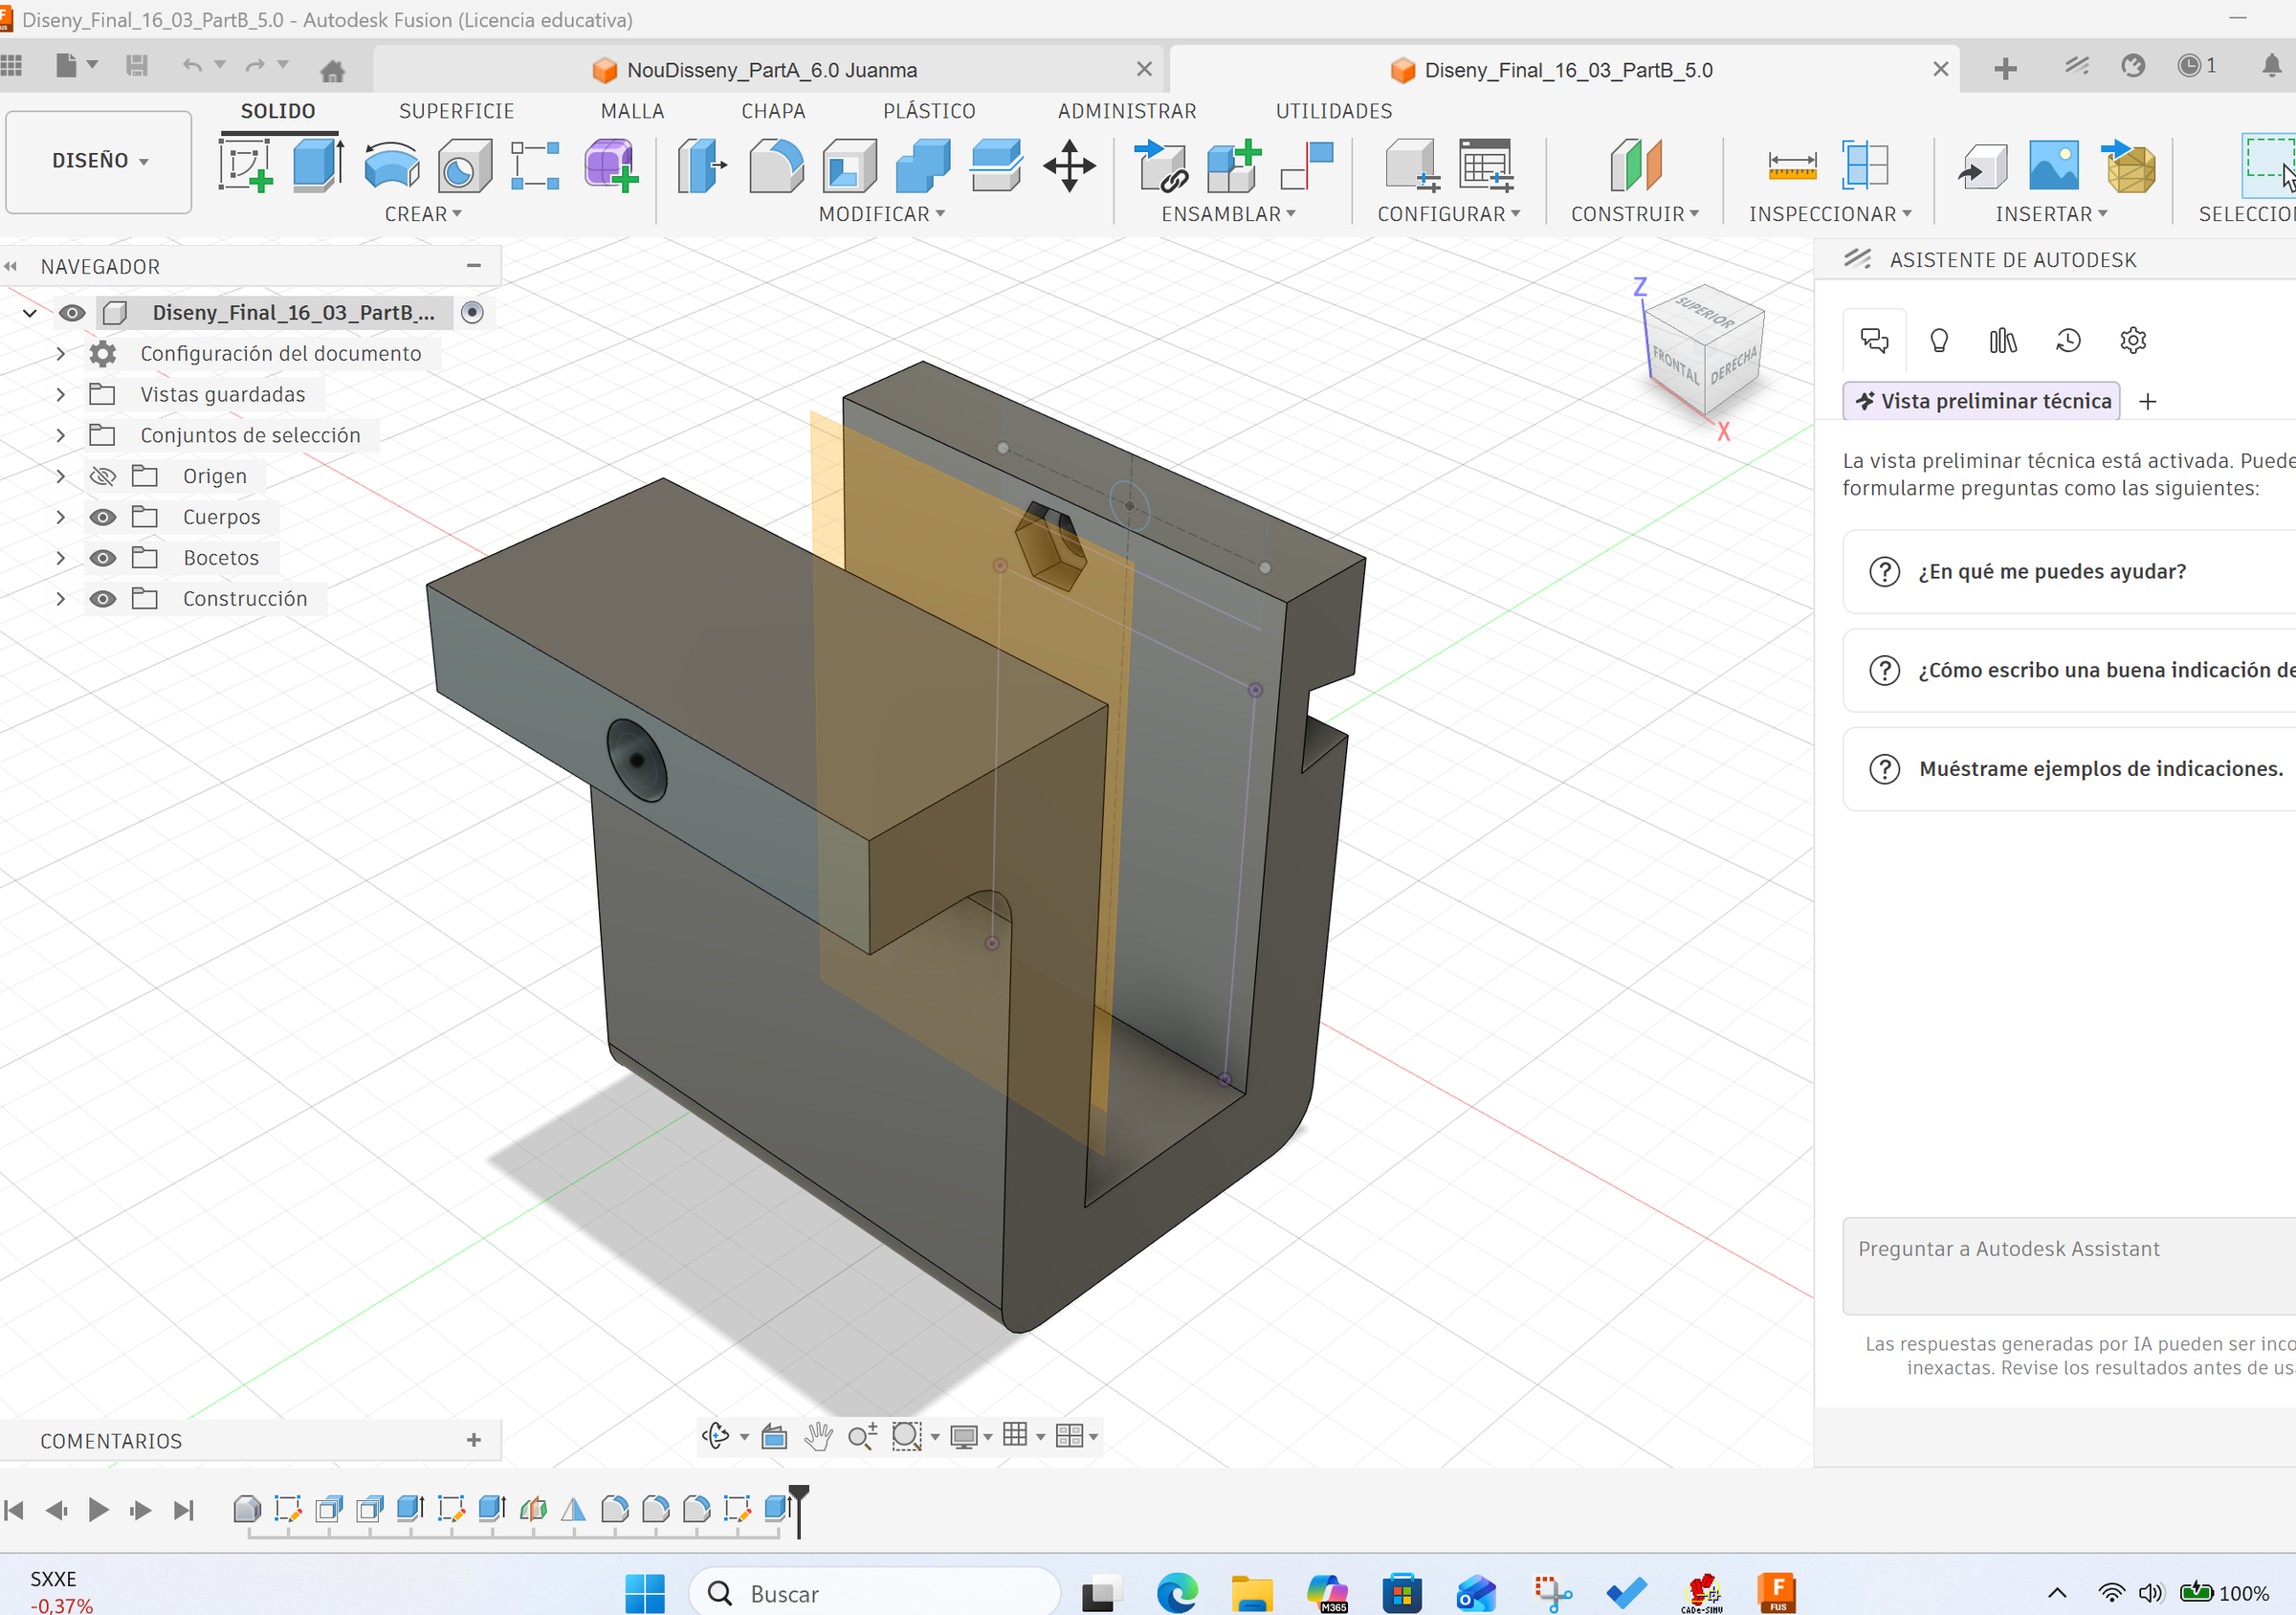Collapse the Diseny_Final root node
Viewport: 2296px width, 1615px height.
tap(30, 313)
